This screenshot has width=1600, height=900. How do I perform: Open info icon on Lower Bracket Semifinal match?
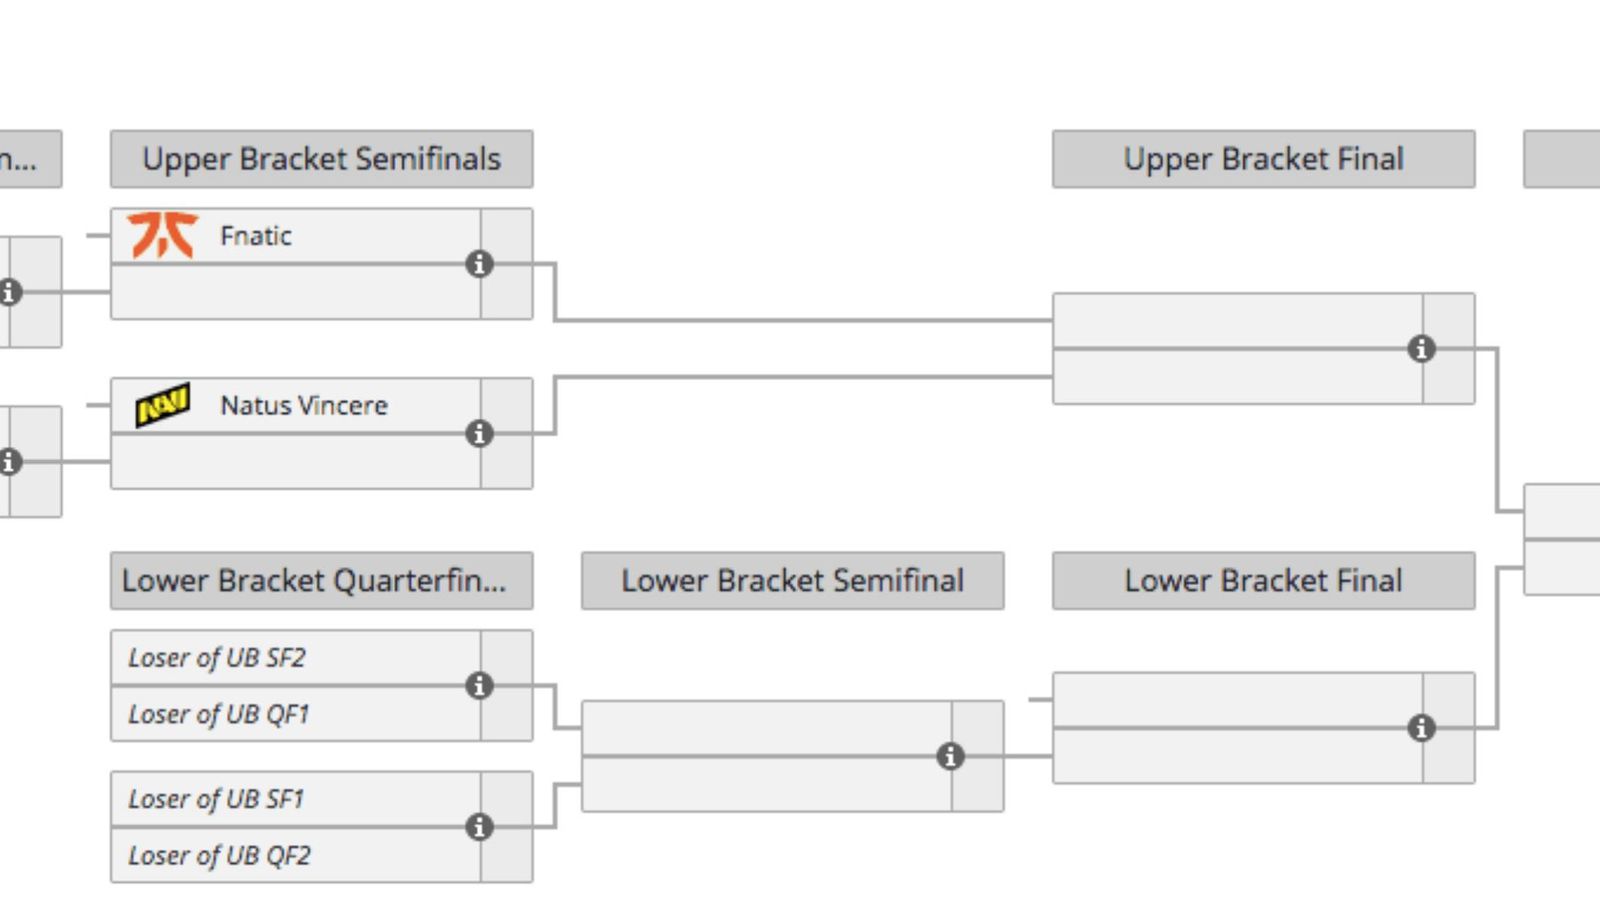950,756
